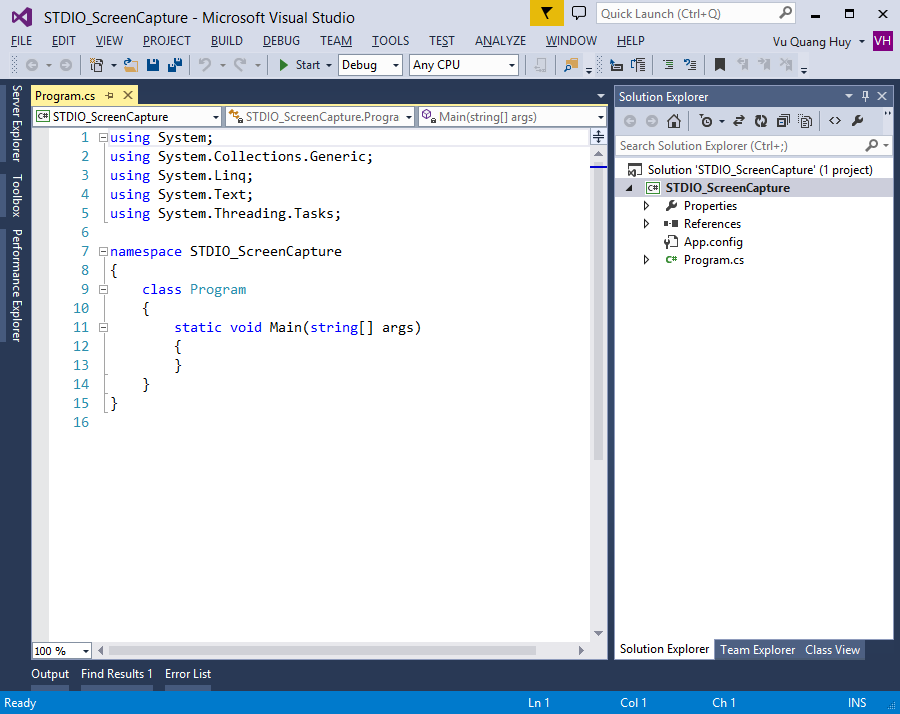Open Properties with the wrench icon
This screenshot has width=900, height=714.
coord(858,121)
